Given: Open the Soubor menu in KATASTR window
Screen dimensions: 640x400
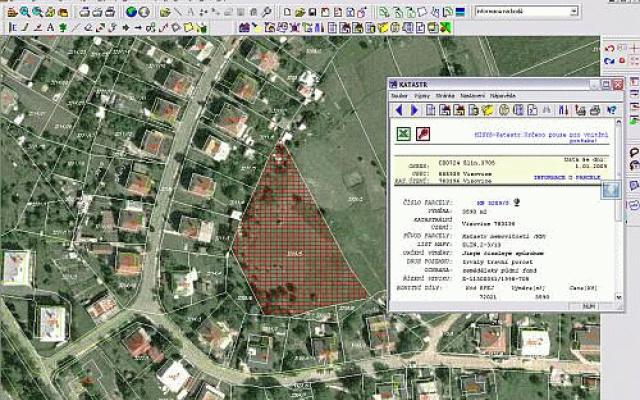Looking at the screenshot, I should pyautogui.click(x=399, y=96).
